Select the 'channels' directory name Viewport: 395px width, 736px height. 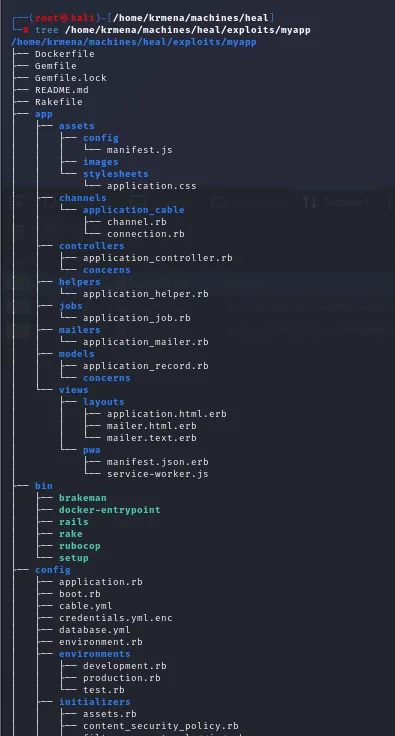point(83,198)
